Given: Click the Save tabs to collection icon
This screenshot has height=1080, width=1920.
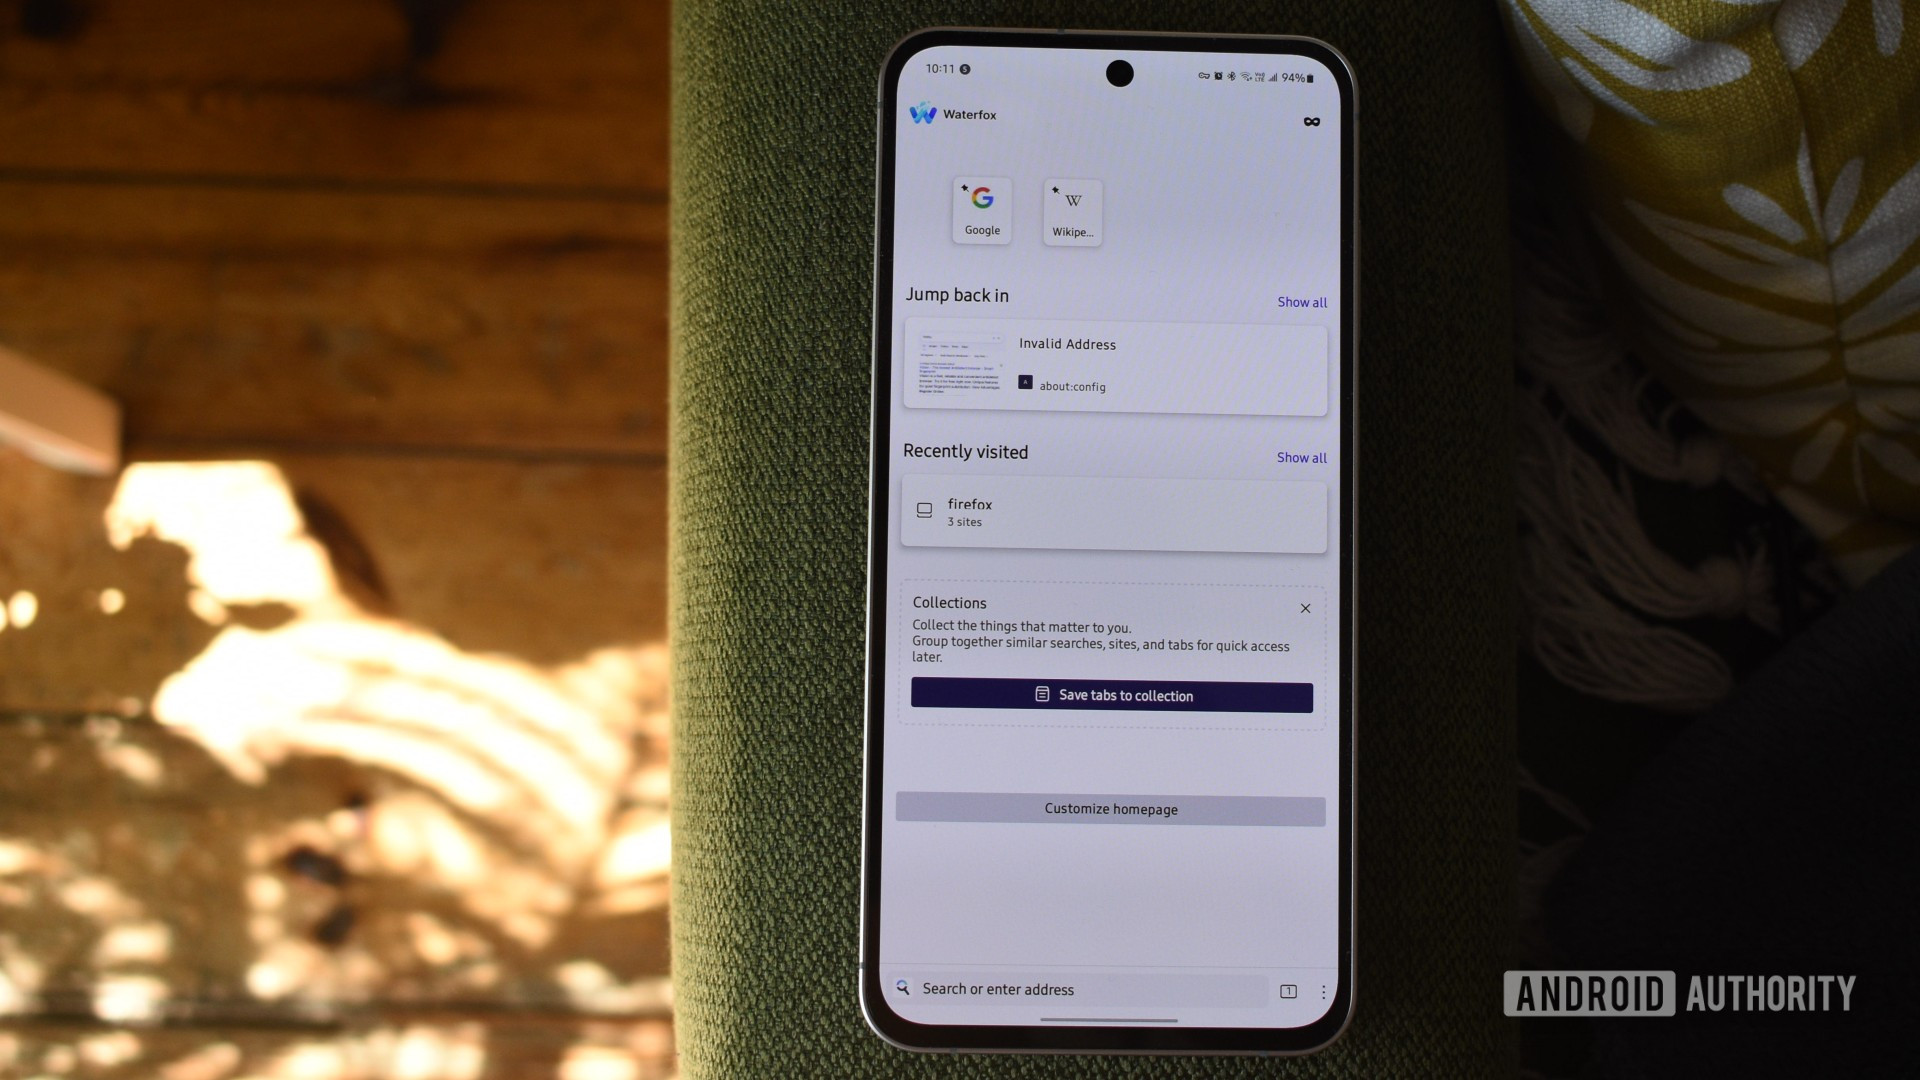Looking at the screenshot, I should tap(1040, 695).
